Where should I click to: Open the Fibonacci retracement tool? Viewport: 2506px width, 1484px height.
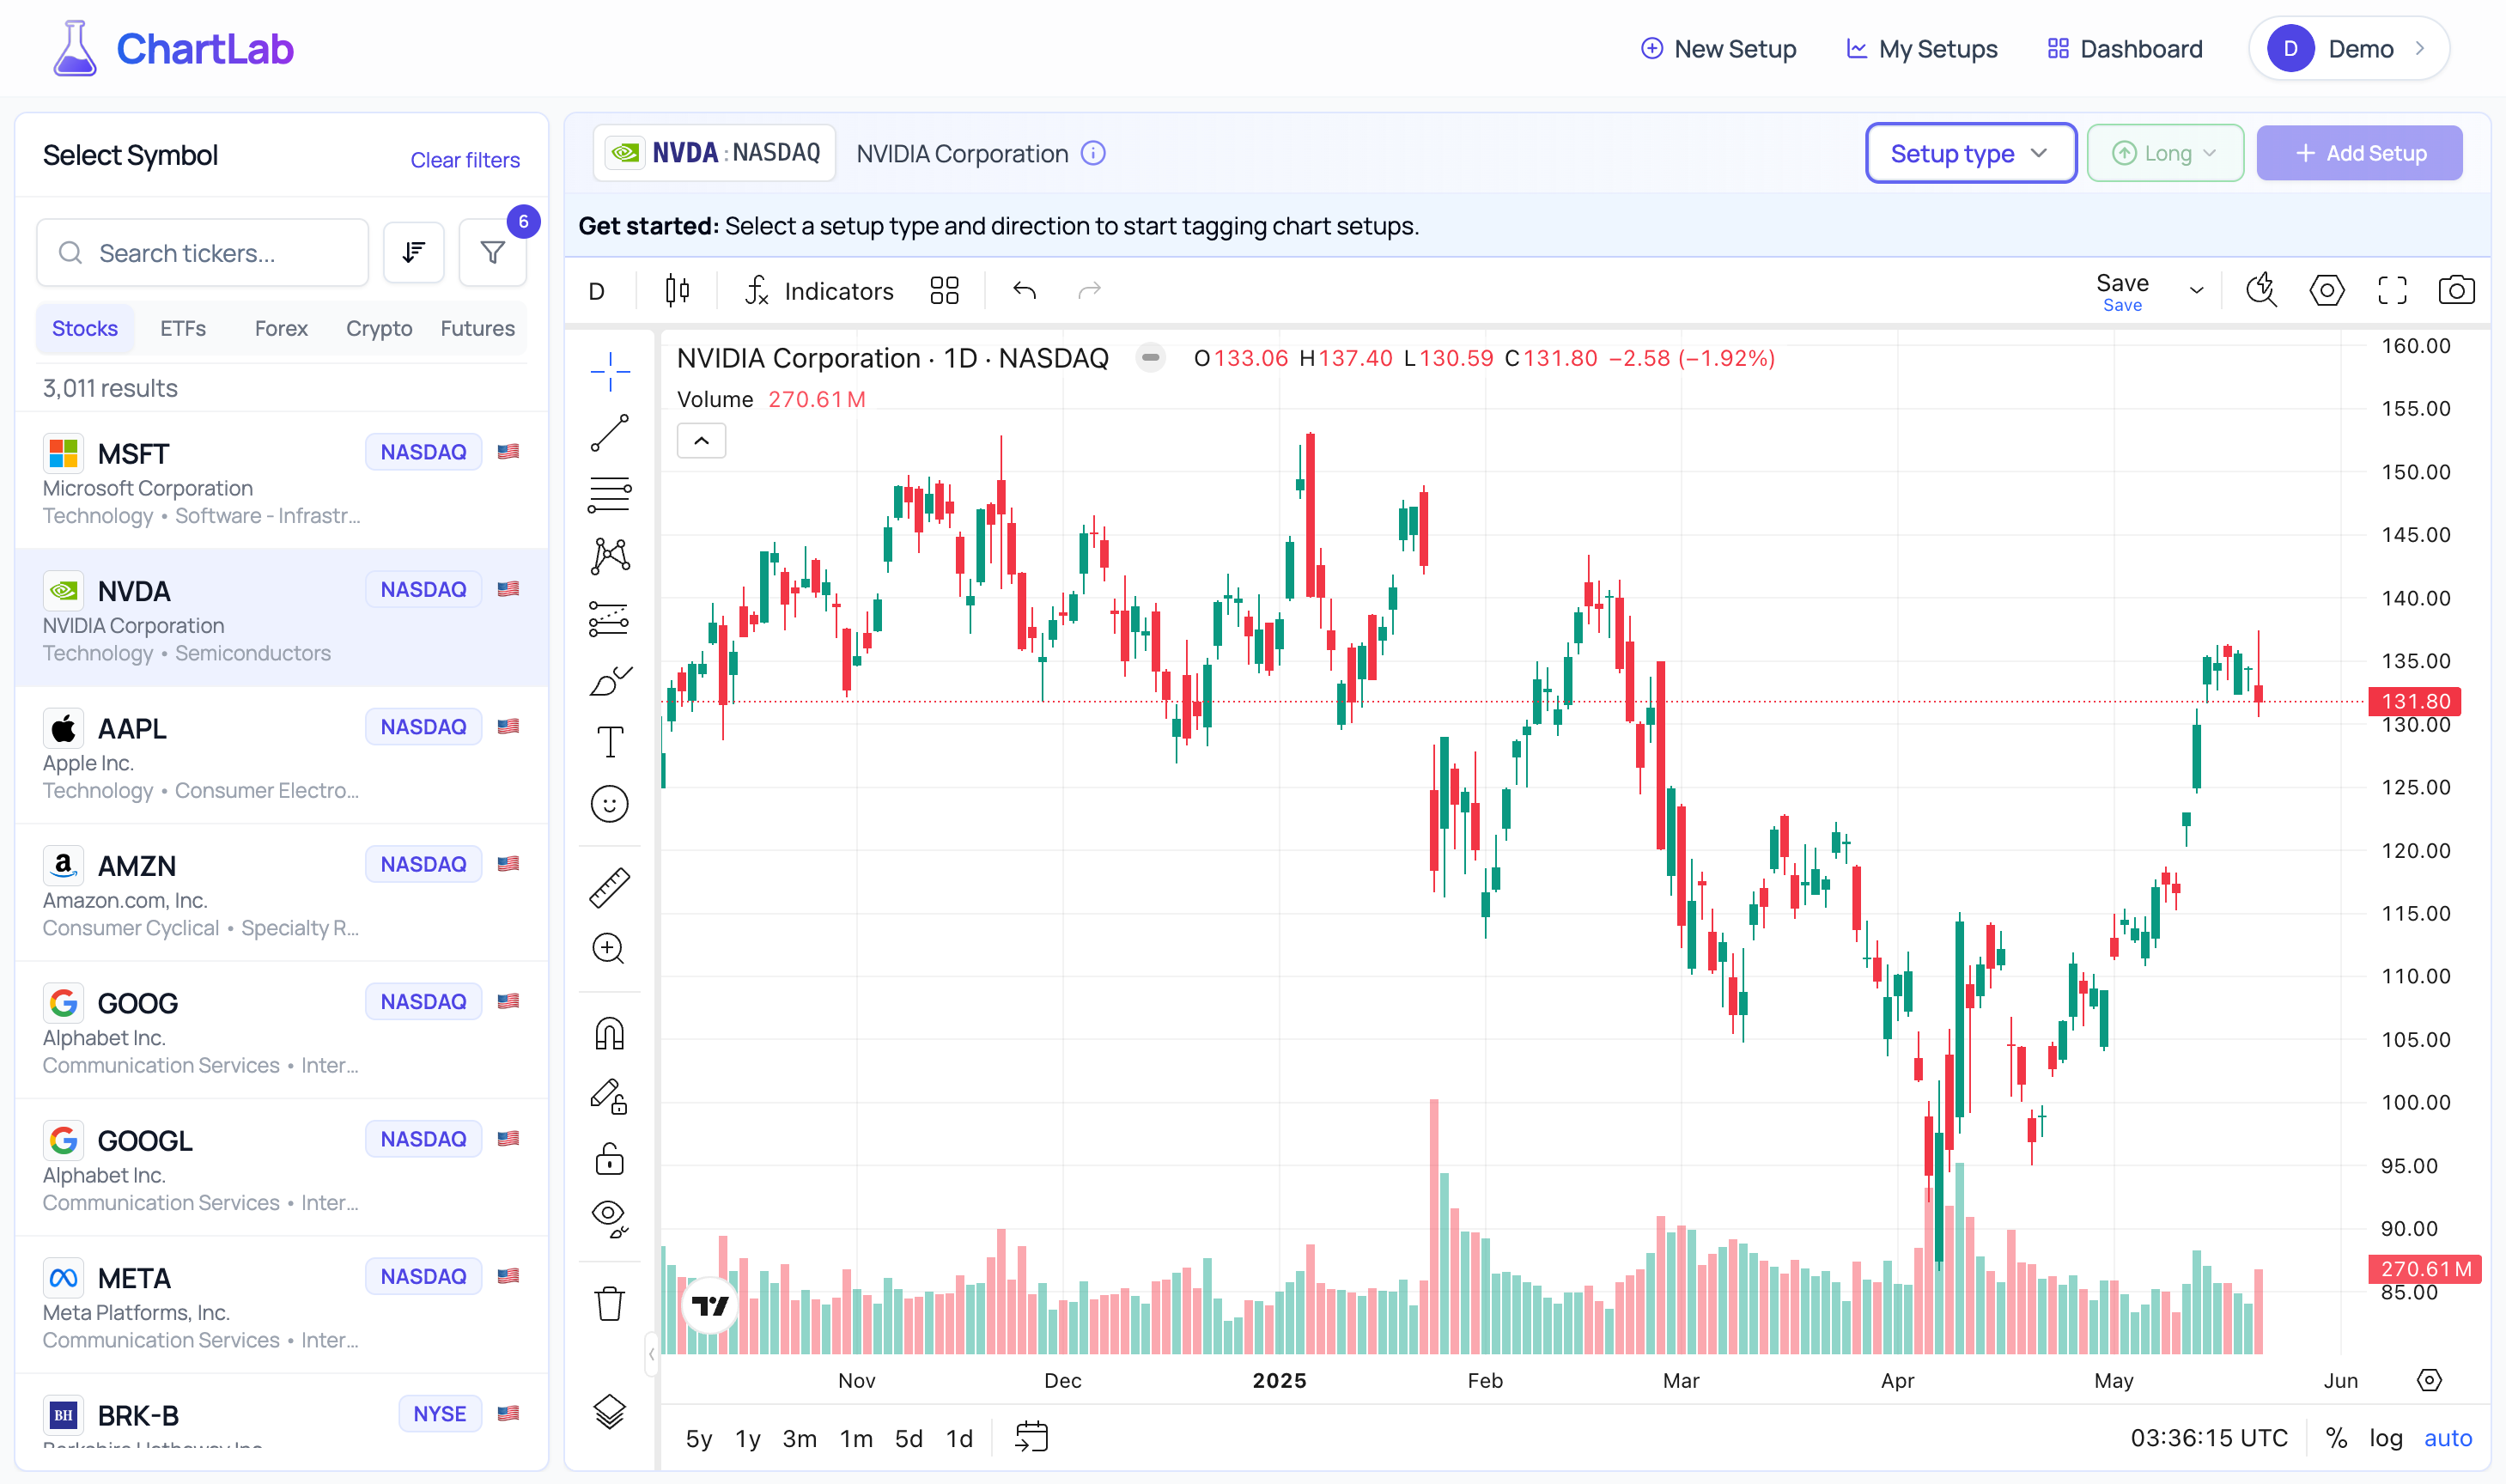[609, 495]
